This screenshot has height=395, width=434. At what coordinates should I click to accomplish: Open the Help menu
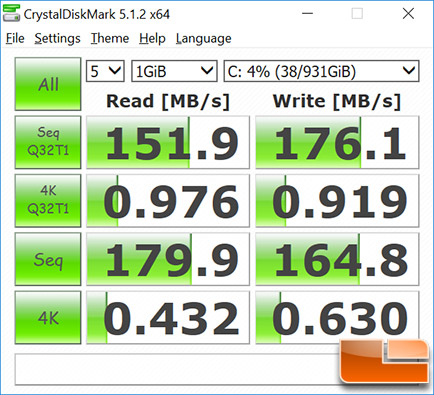pos(152,38)
